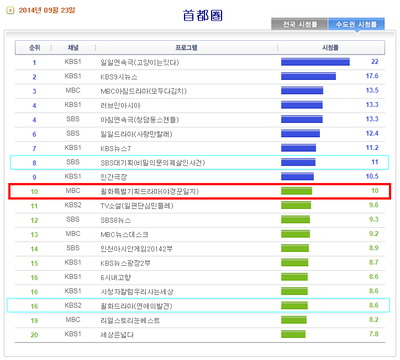The height and width of the screenshot is (360, 400).
Task: Click the rating value 12.4
Action: [x=372, y=133]
